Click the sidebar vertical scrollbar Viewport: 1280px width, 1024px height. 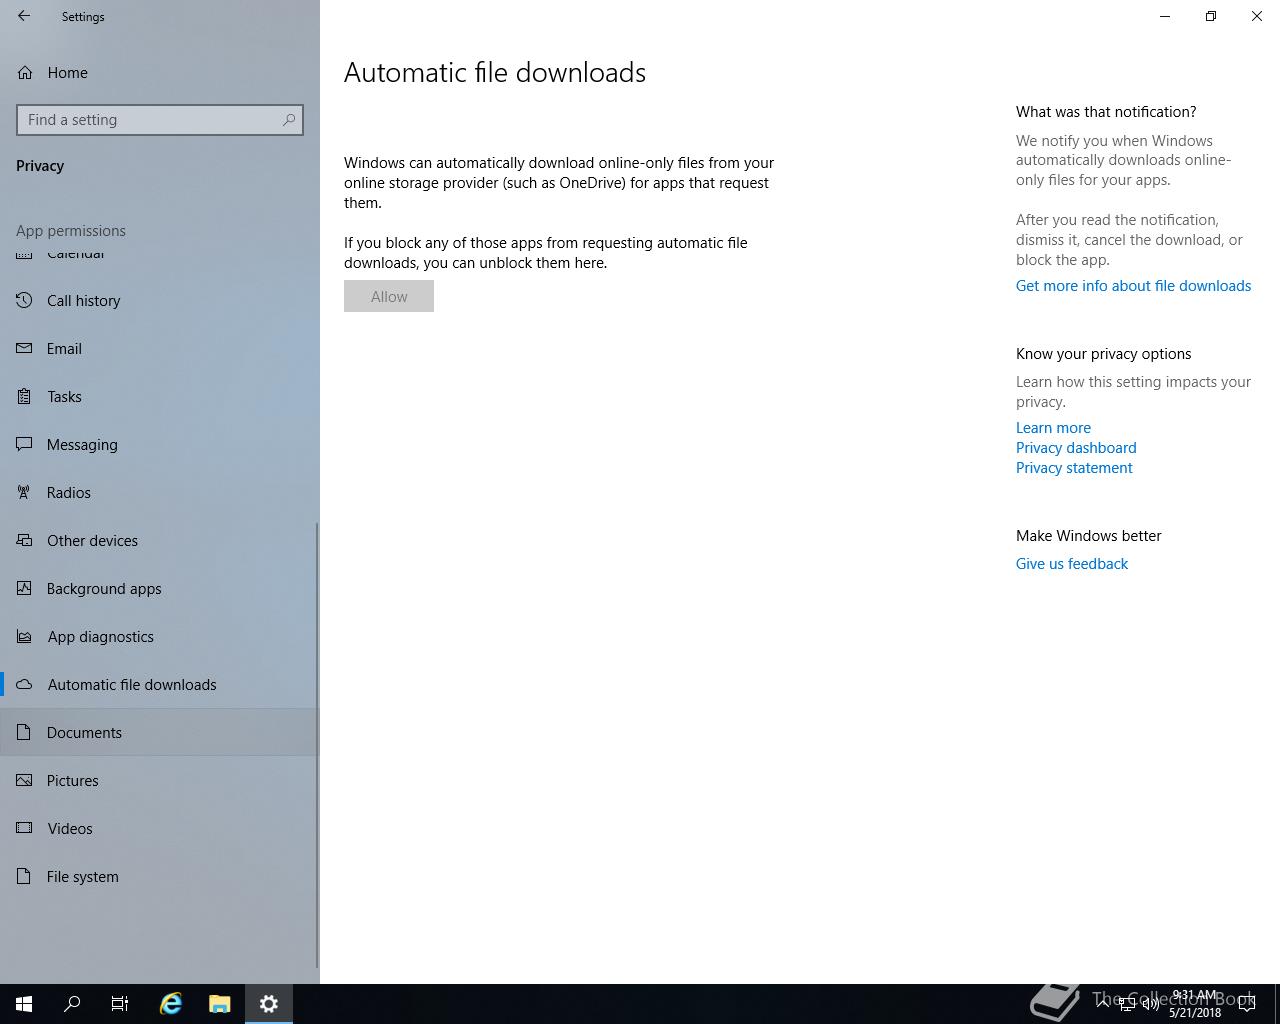318,745
